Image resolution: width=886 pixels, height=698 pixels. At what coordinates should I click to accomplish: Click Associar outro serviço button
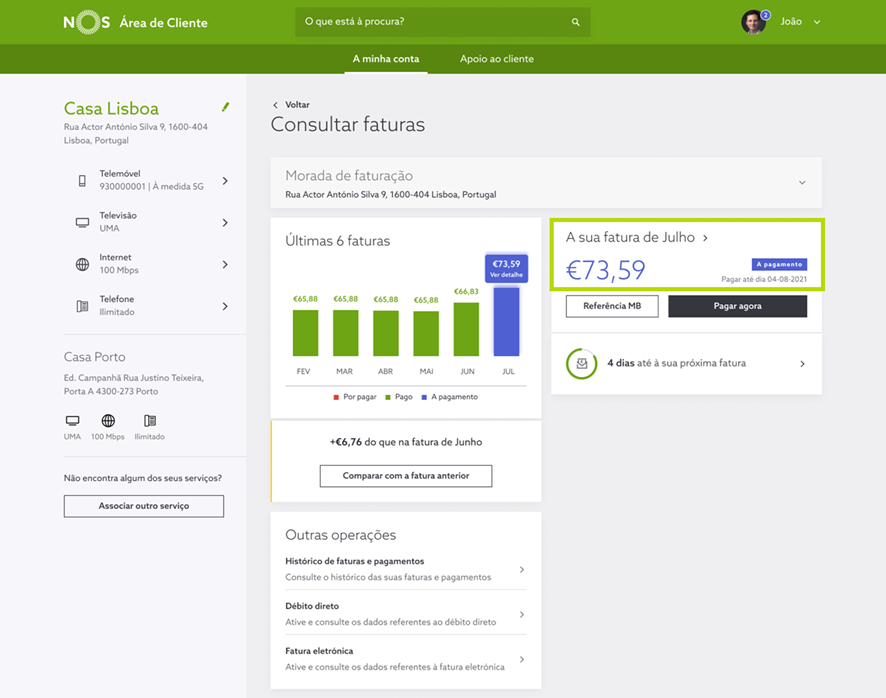[144, 506]
